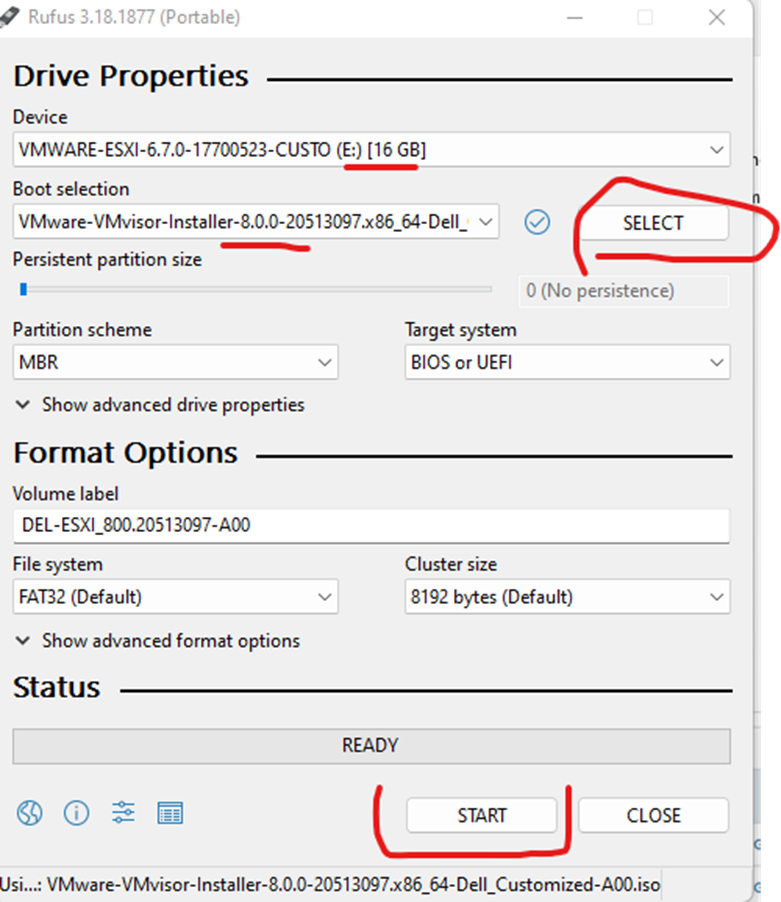
Task: Open the language selection globe icon
Action: (x=29, y=813)
